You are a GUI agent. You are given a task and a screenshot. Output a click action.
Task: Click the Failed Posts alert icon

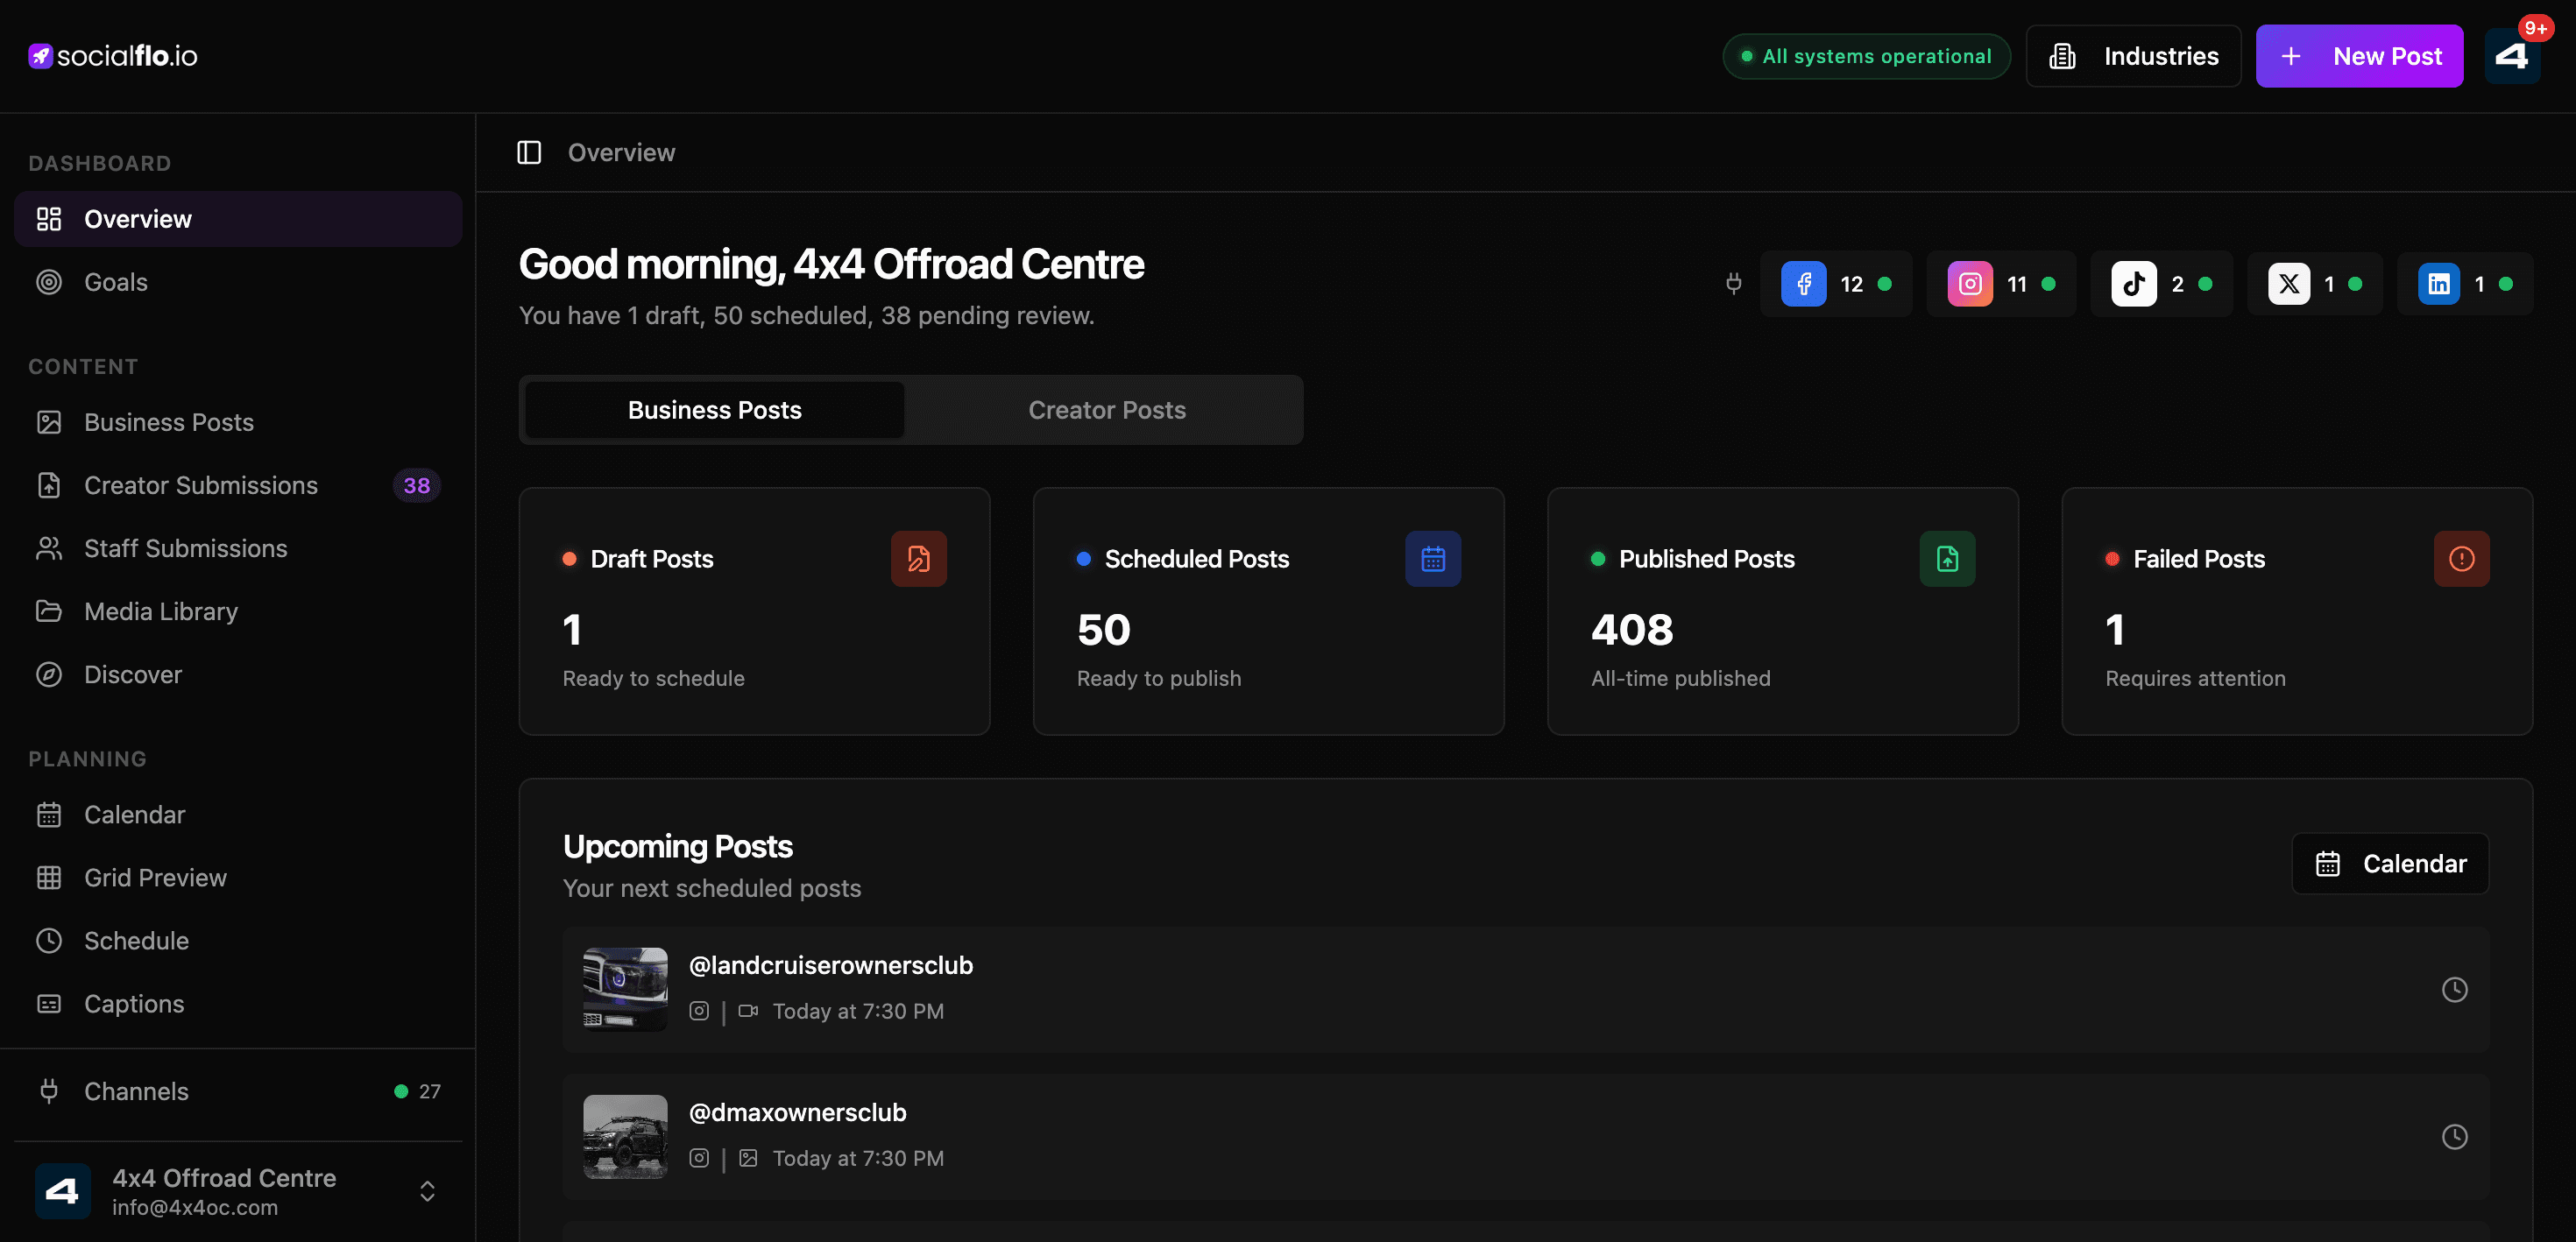click(2461, 559)
